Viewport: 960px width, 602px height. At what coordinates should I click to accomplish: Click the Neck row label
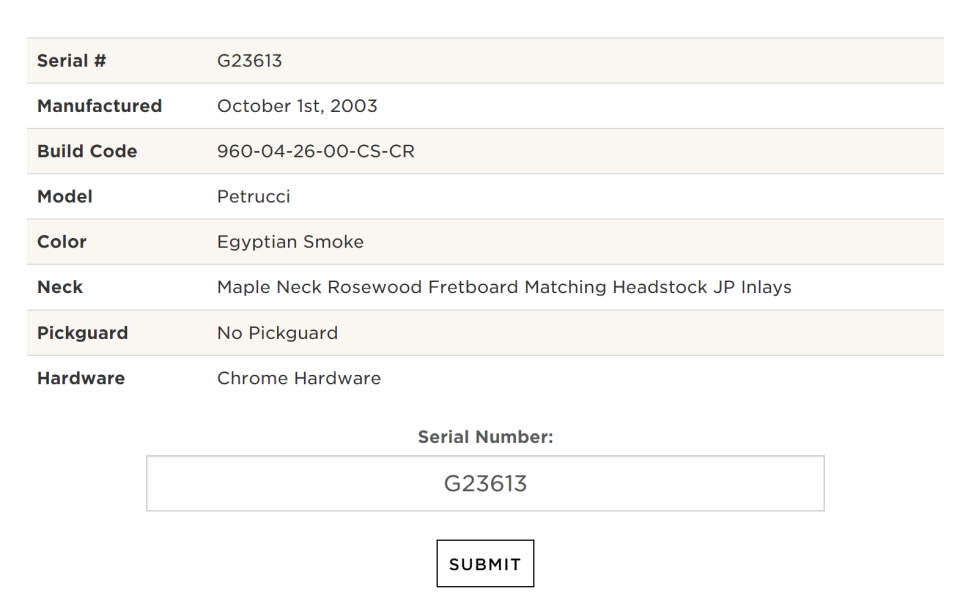[x=60, y=287]
